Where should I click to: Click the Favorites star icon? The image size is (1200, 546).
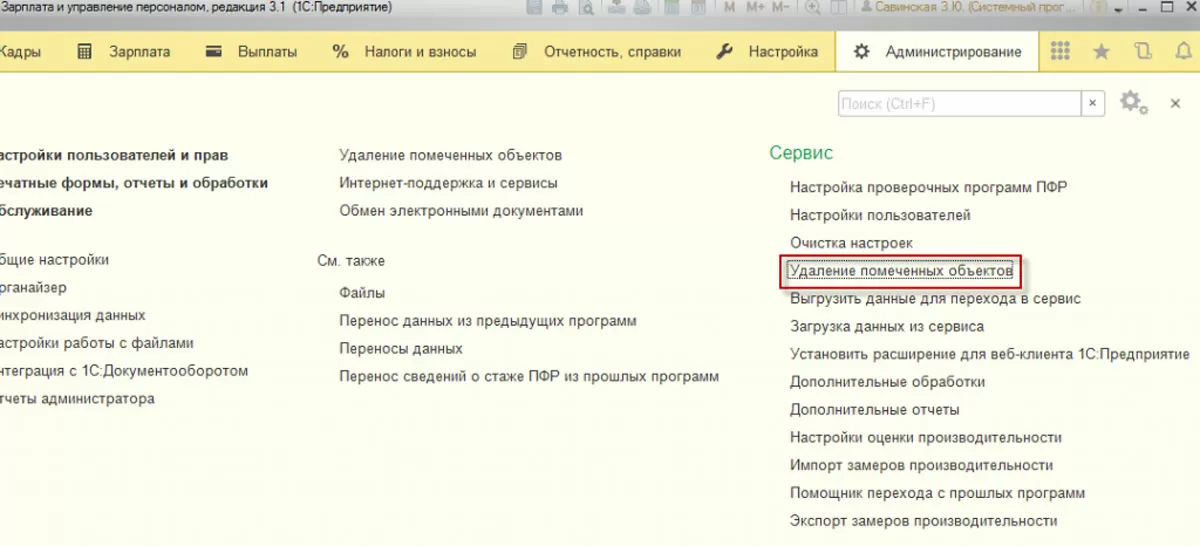[1101, 52]
